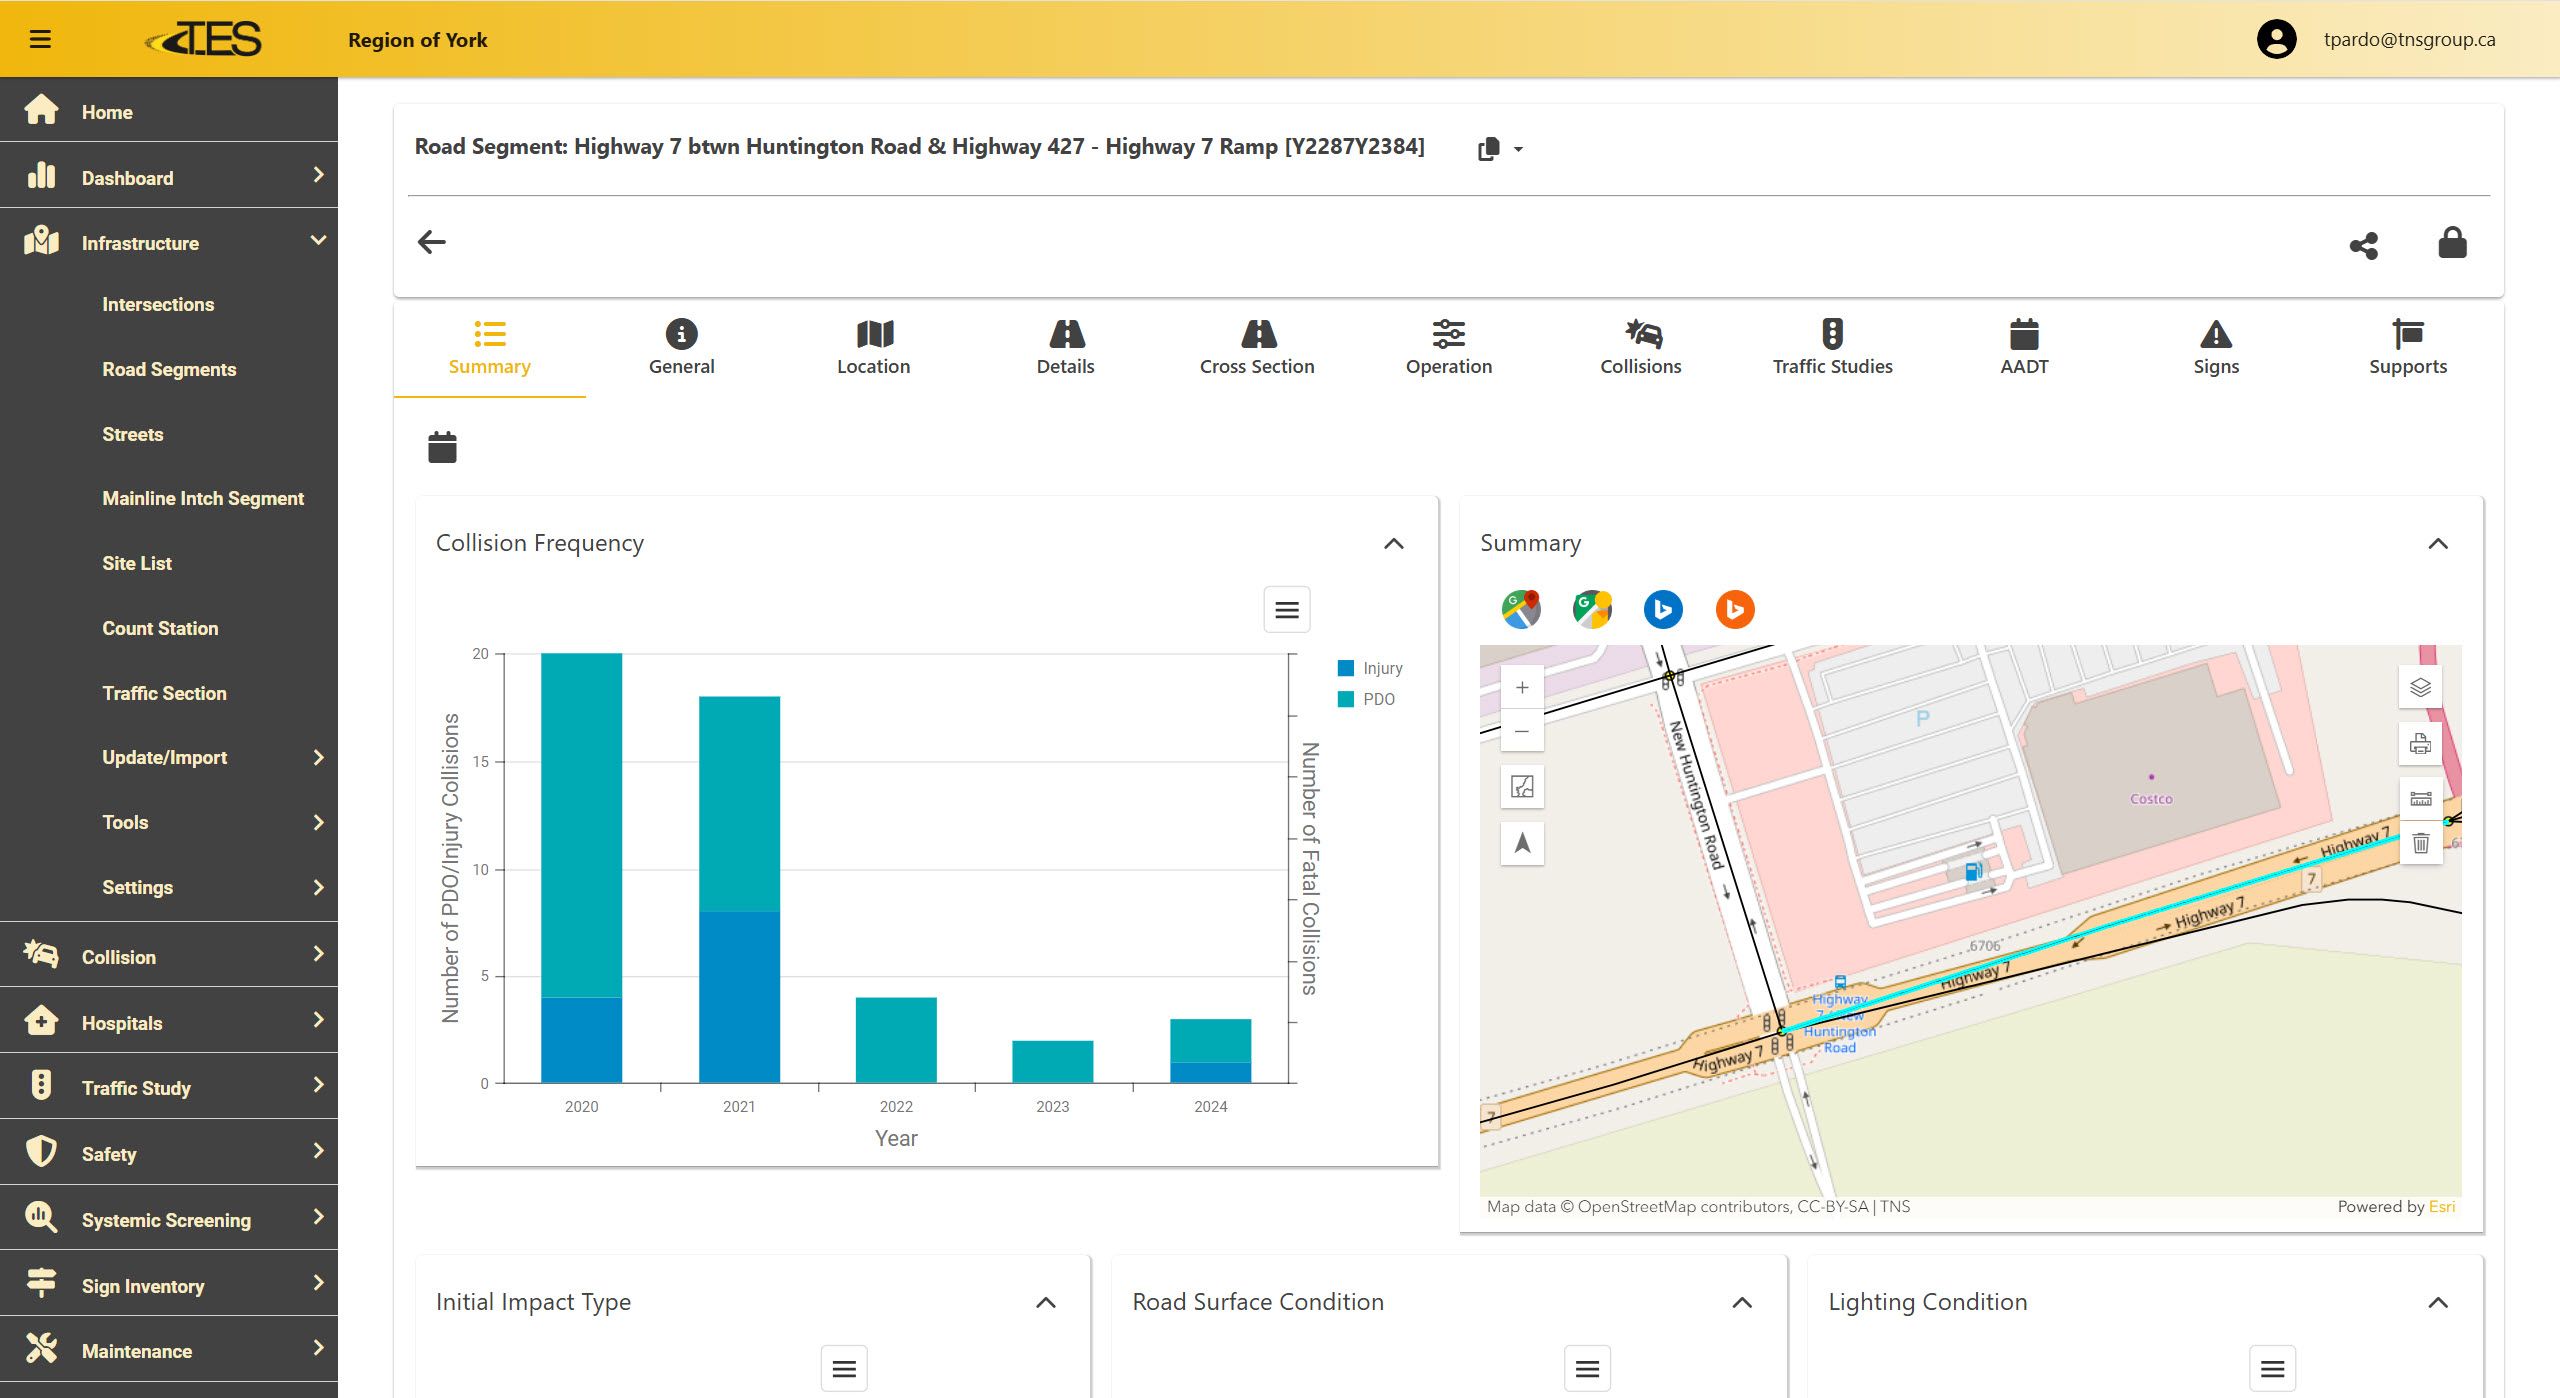Switch to the Collisions tab

tap(1640, 346)
